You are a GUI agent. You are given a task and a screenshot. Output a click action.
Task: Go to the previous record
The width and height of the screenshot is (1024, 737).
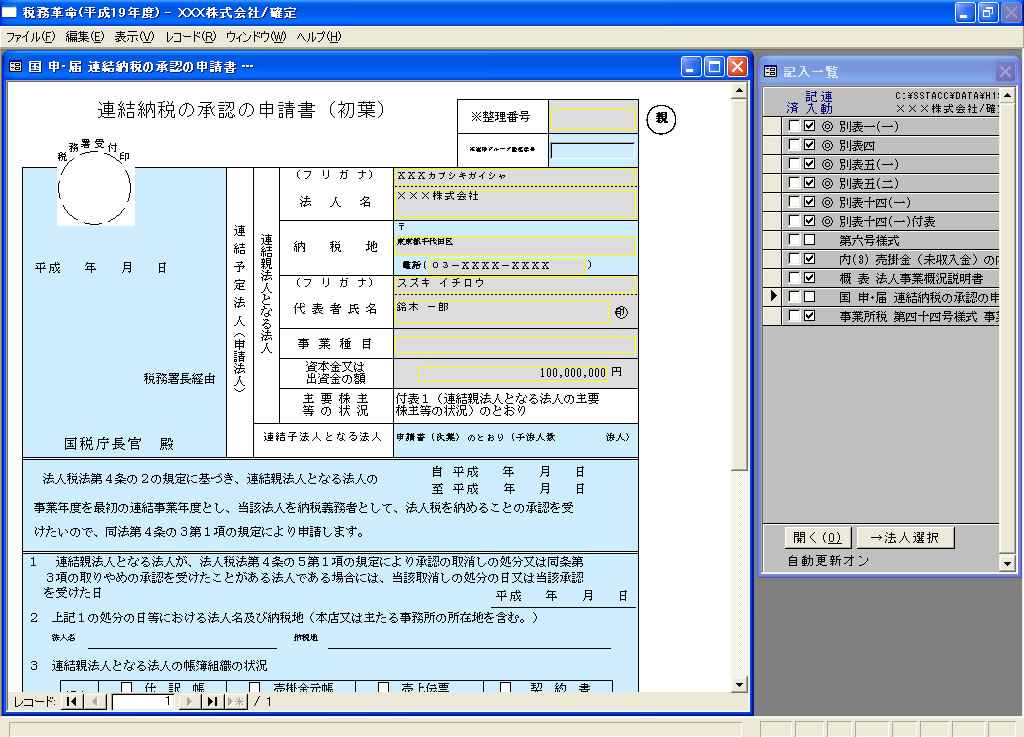[x=95, y=701]
